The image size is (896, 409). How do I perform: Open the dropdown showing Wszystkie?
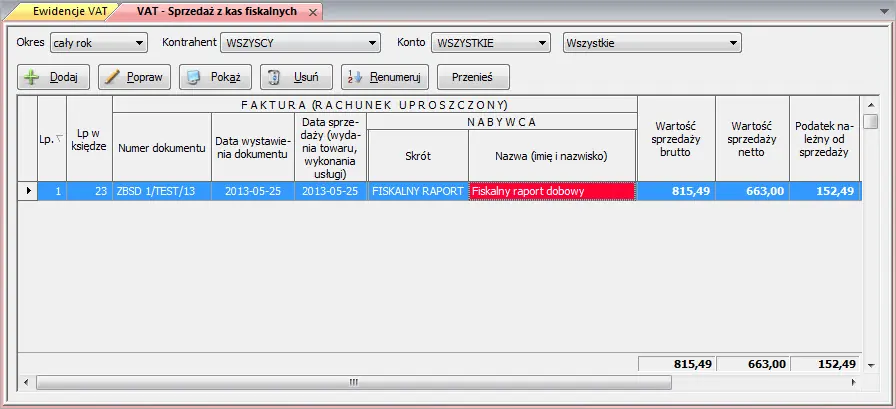[x=652, y=42]
